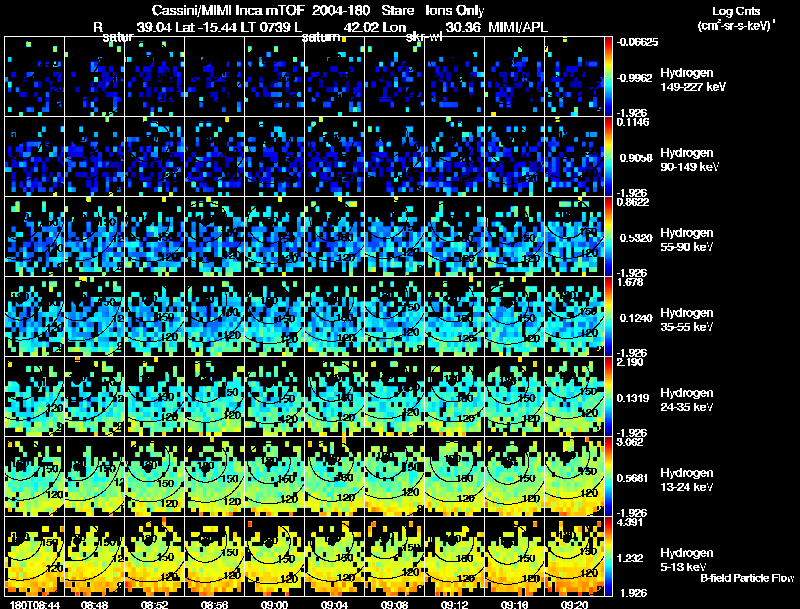Image resolution: width=800 pixels, height=609 pixels.
Task: Click the 'MIMI/APL' text in header
Action: point(518,27)
